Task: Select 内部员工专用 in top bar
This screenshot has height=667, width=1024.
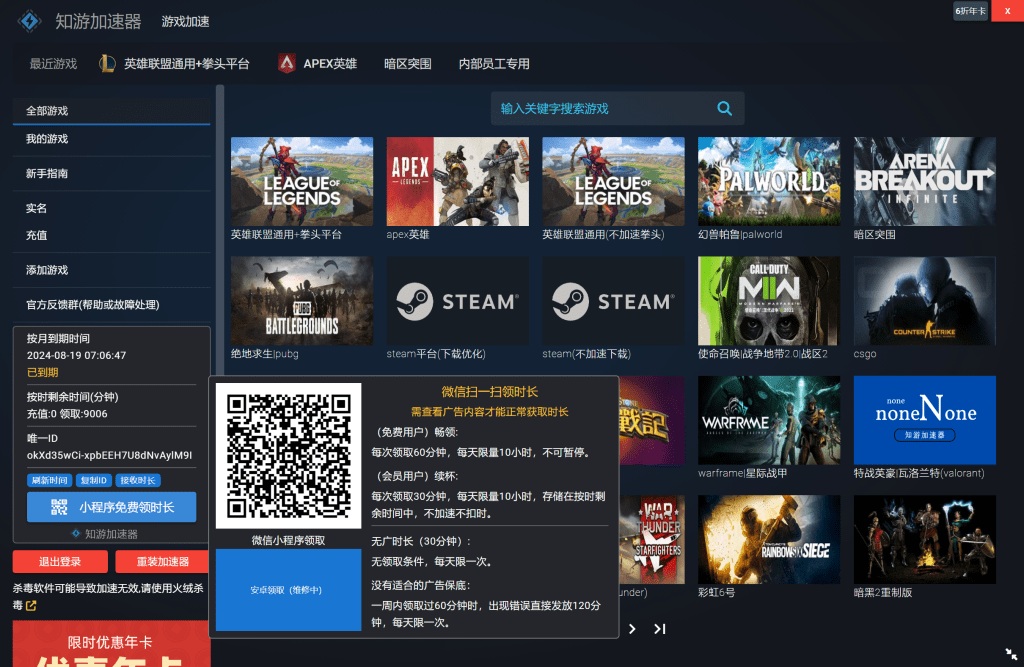Action: pyautogui.click(x=494, y=63)
